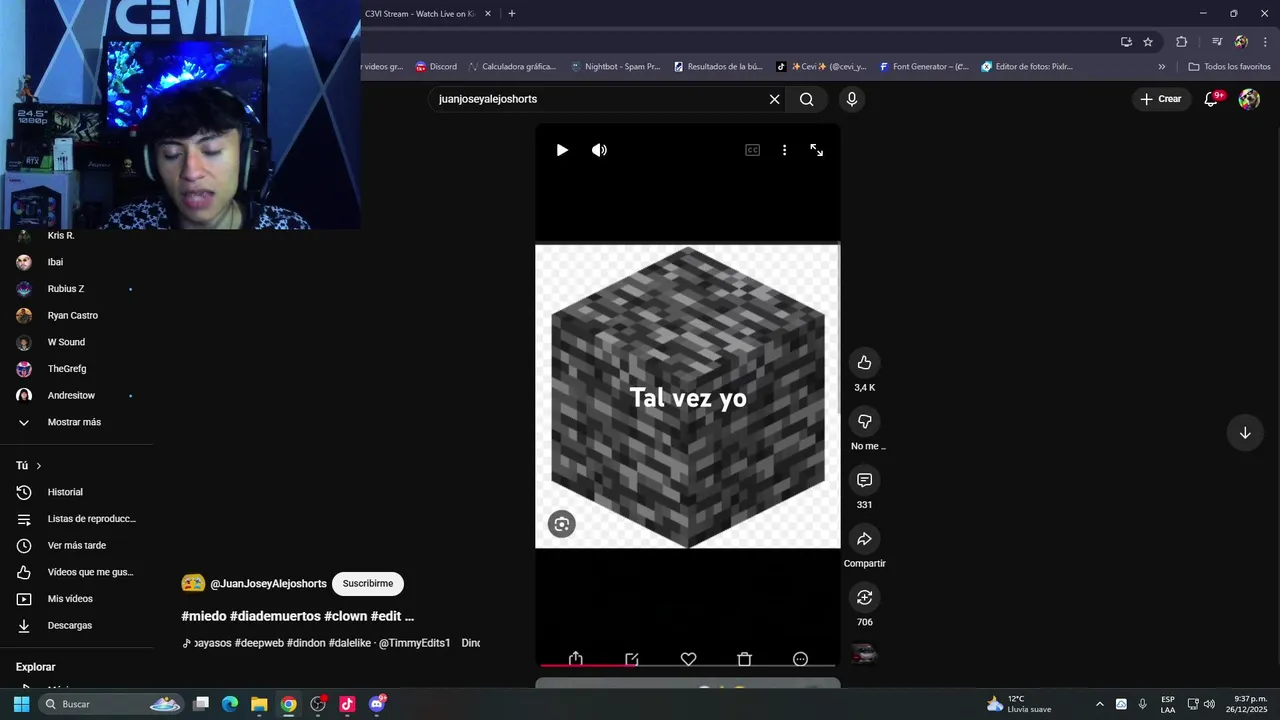
Task: Enter fullscreen on the Shorts player
Action: (x=817, y=150)
